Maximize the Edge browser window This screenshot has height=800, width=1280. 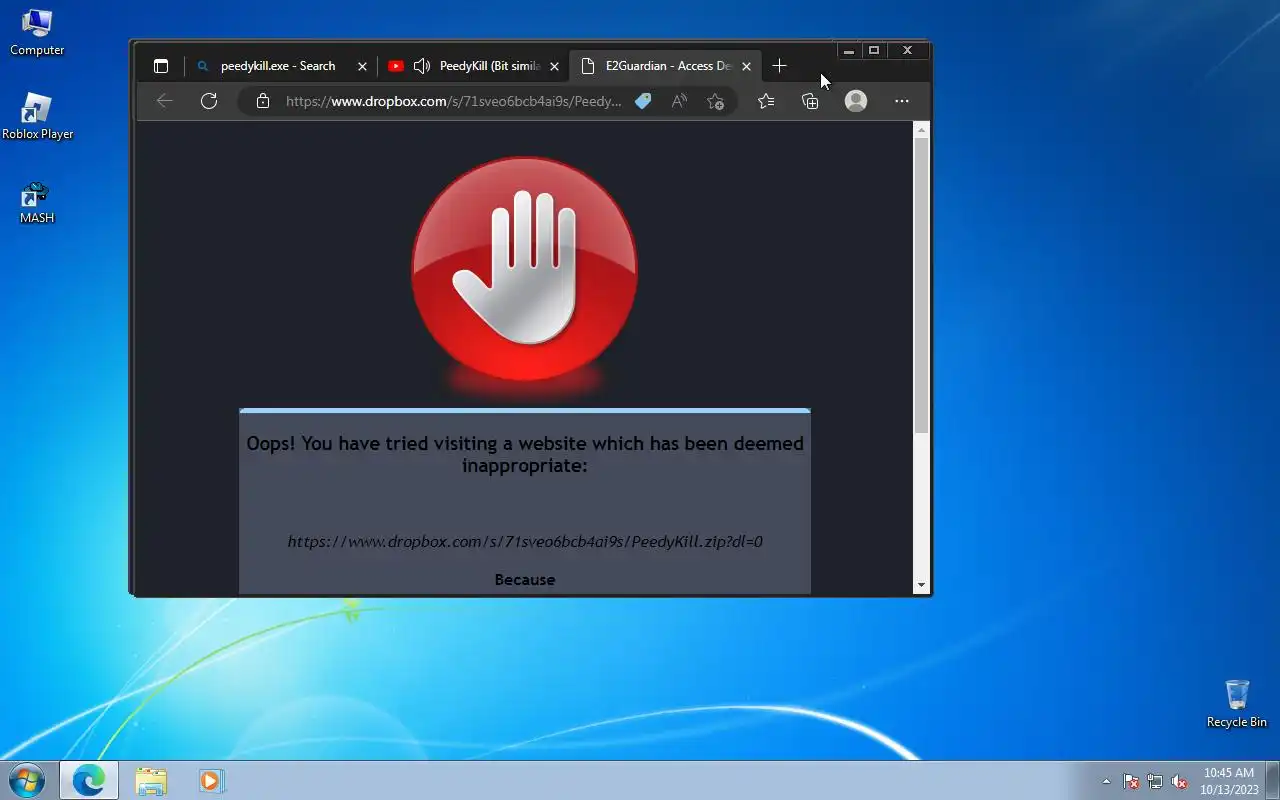coord(874,51)
